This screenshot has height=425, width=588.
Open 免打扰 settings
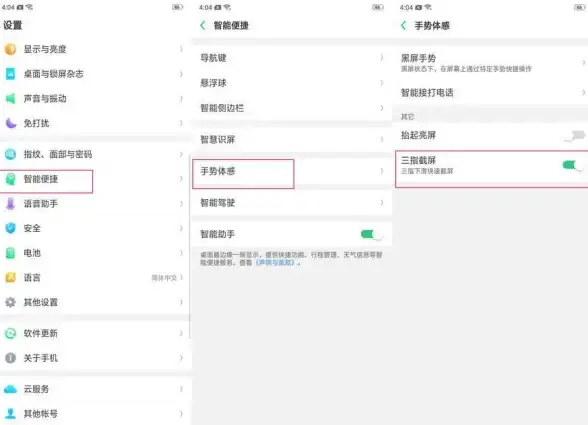(96, 123)
